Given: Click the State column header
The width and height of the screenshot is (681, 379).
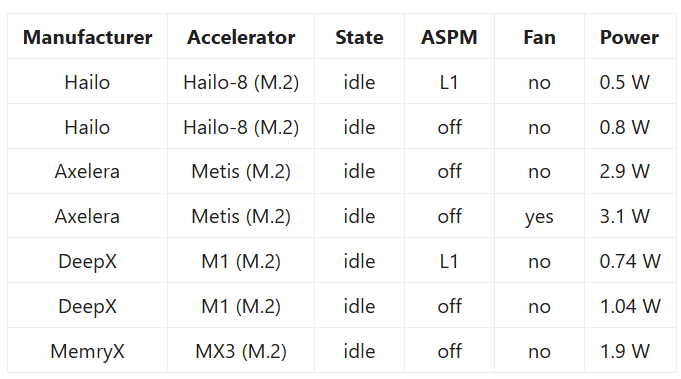Looking at the screenshot, I should click(x=359, y=37).
